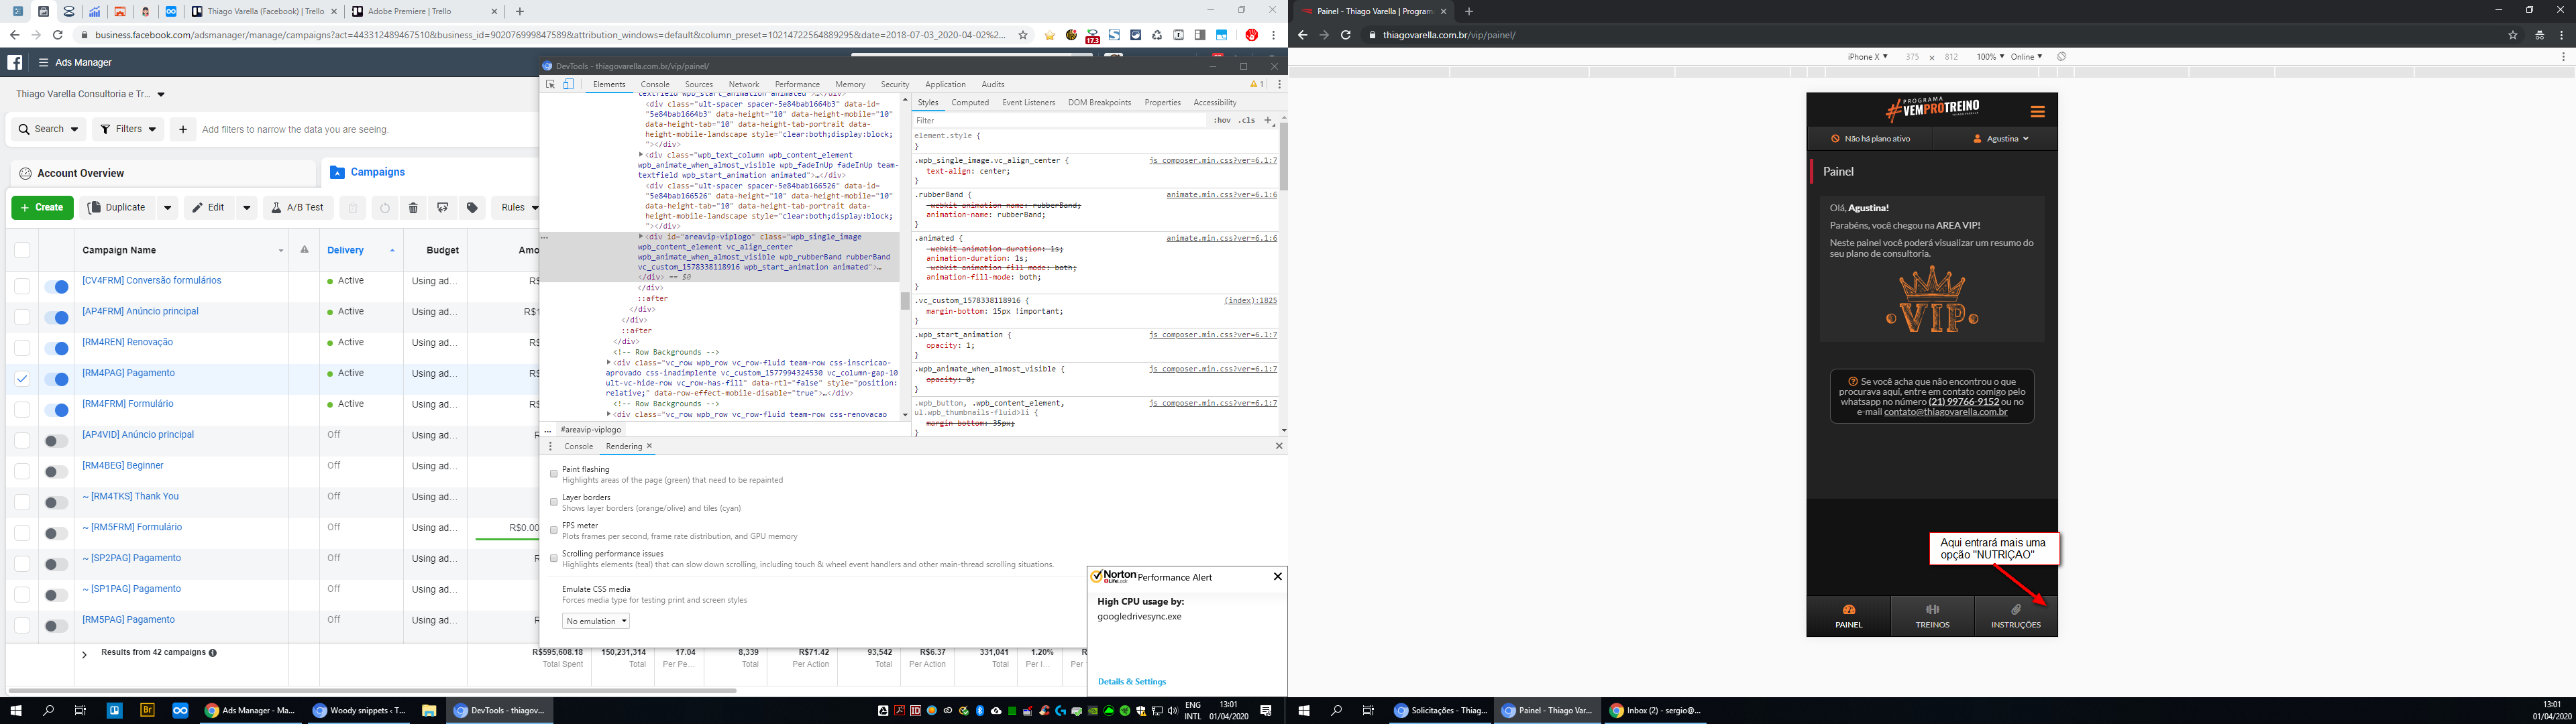Click the trash delete icon in Ads Manager

click(x=413, y=208)
